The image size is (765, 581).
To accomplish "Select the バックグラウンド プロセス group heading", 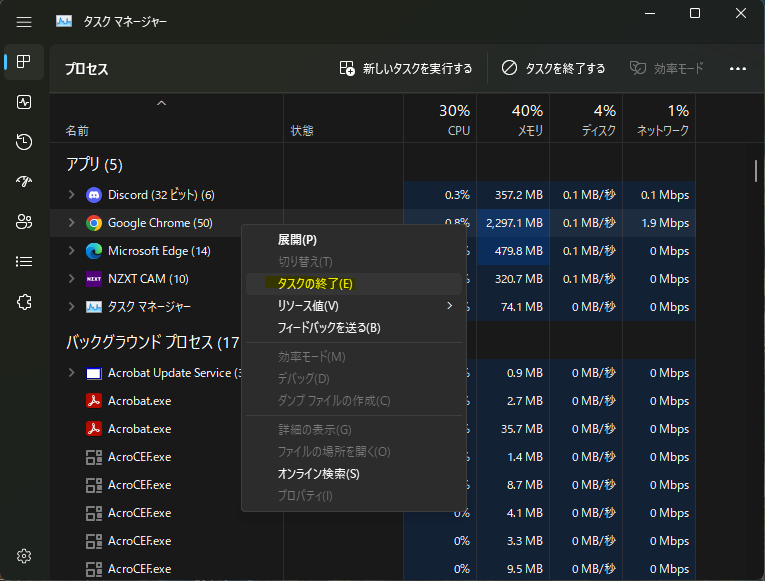I will (153, 342).
